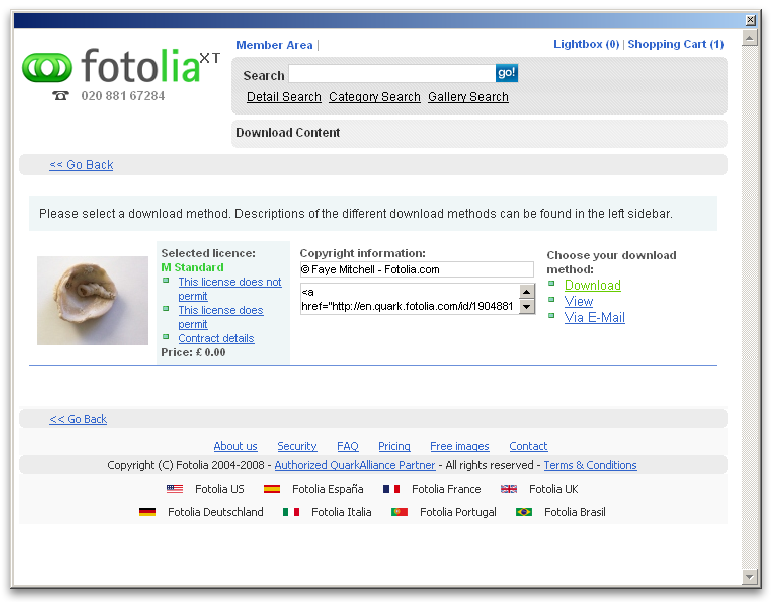The height and width of the screenshot is (602, 774).
Task: Open the Contract details link
Action: click(216, 339)
